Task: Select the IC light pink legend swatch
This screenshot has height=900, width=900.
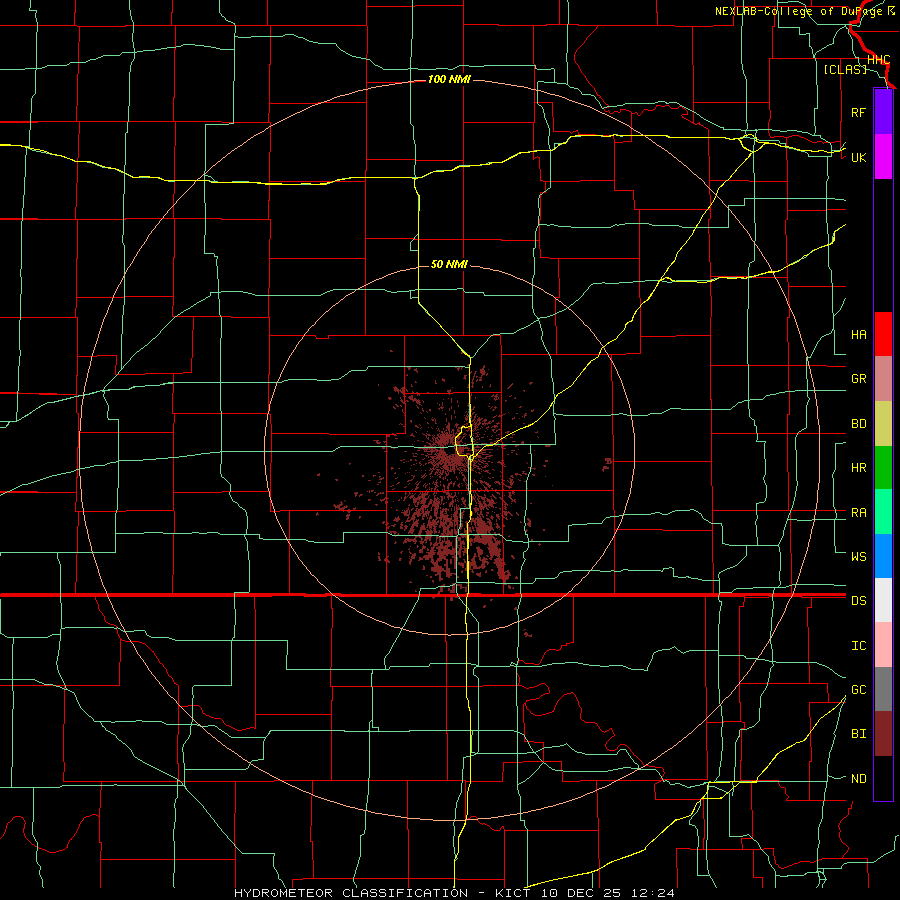Action: pyautogui.click(x=883, y=645)
